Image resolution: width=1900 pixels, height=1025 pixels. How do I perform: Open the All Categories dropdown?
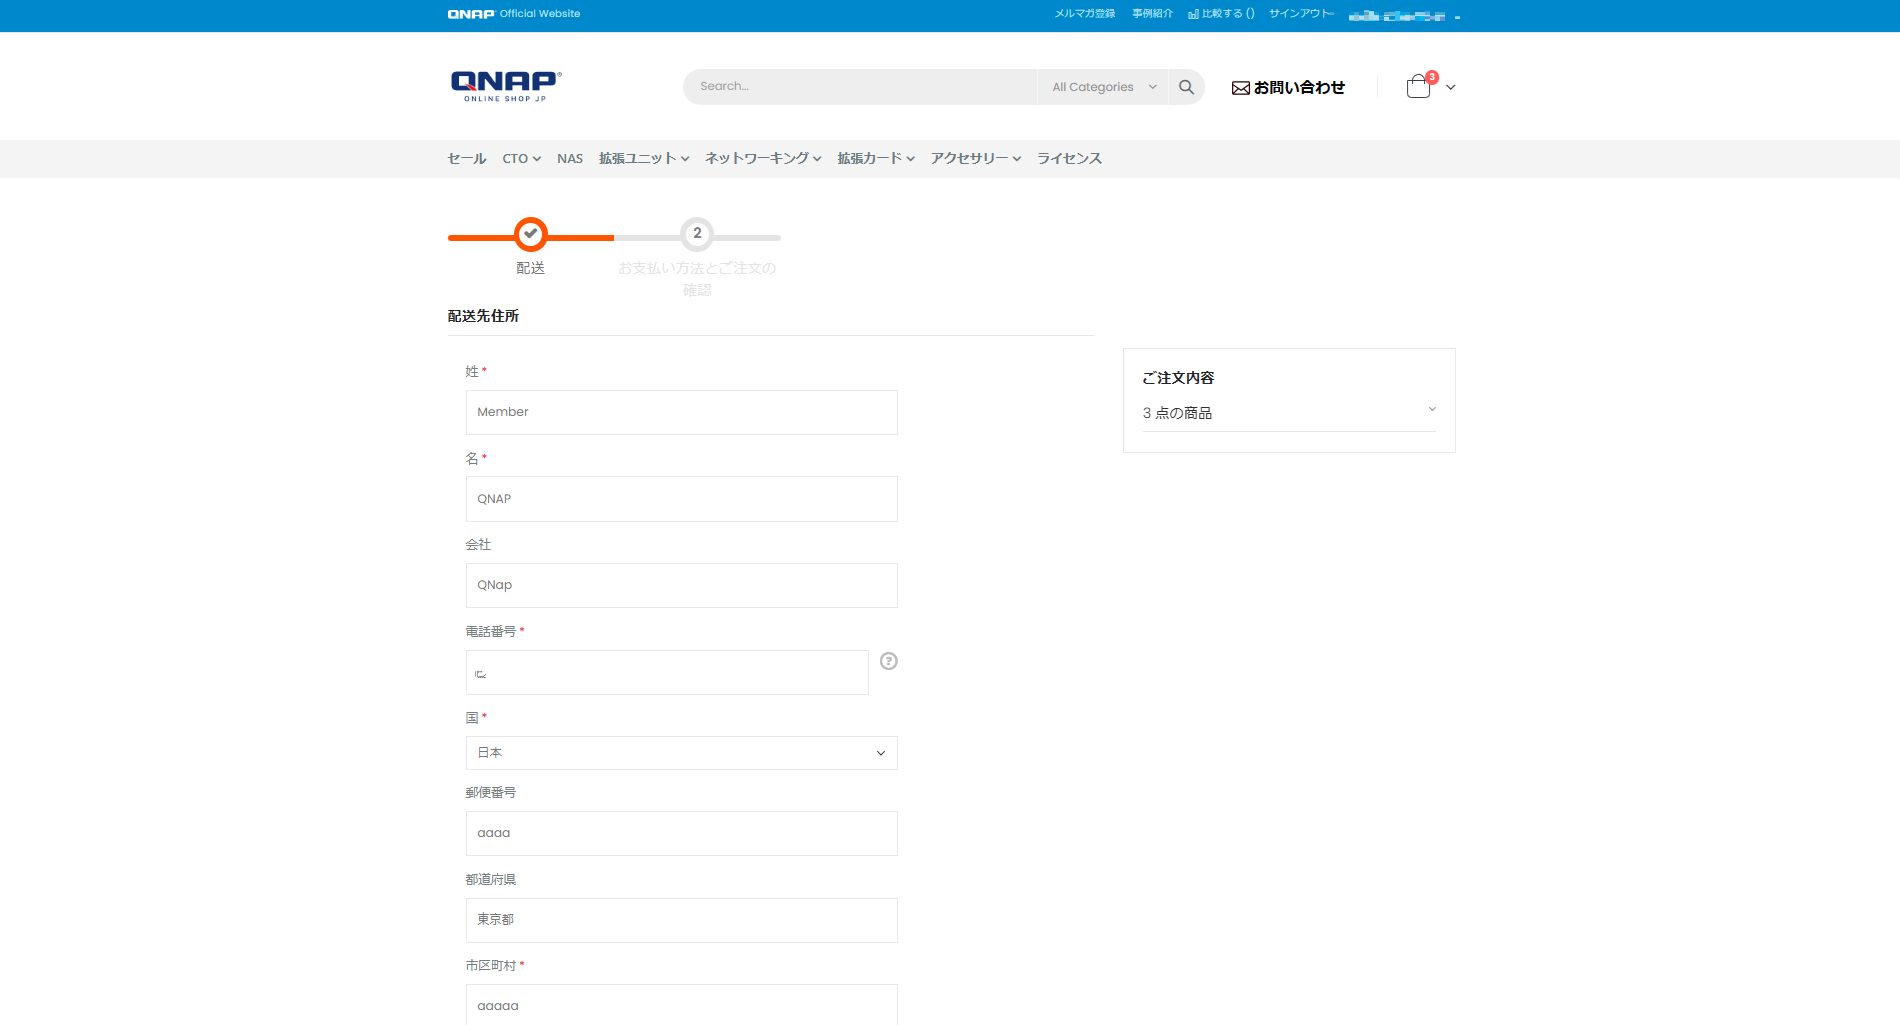[1103, 87]
